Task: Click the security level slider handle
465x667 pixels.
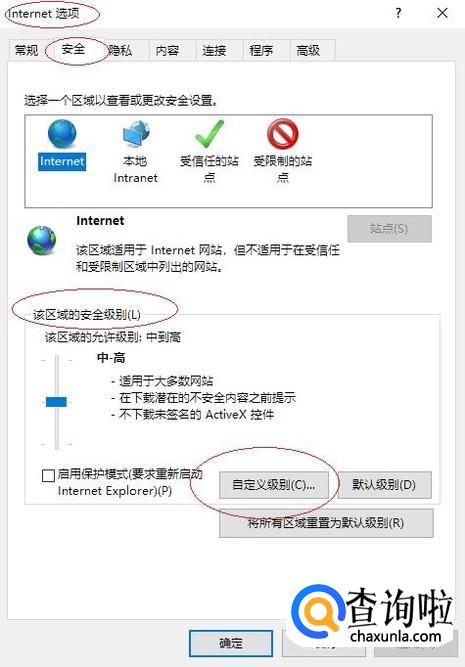Action: (x=56, y=402)
